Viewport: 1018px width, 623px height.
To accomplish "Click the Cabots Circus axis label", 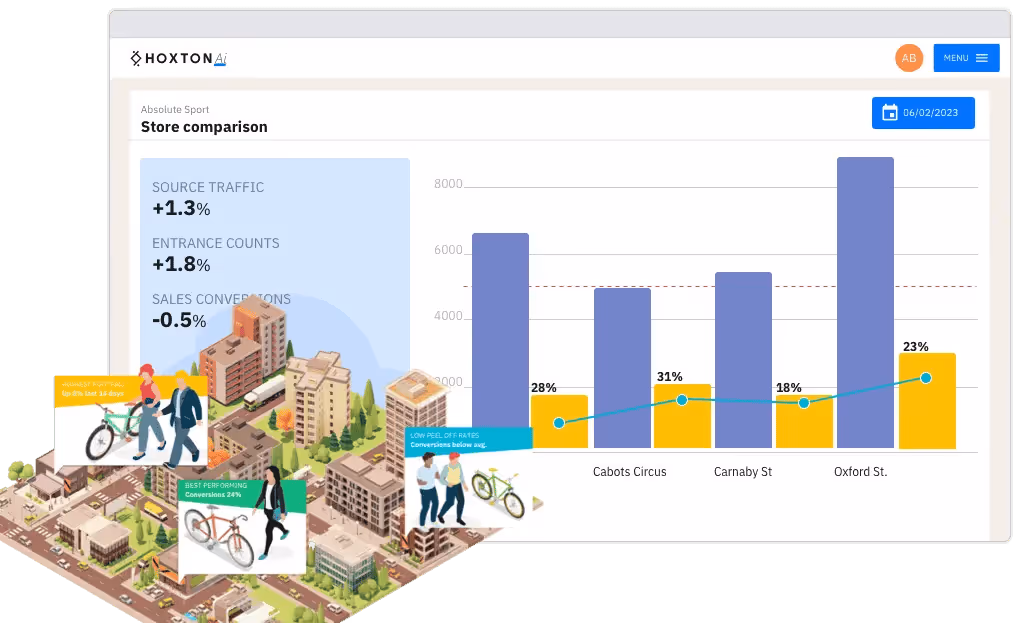I will [629, 472].
